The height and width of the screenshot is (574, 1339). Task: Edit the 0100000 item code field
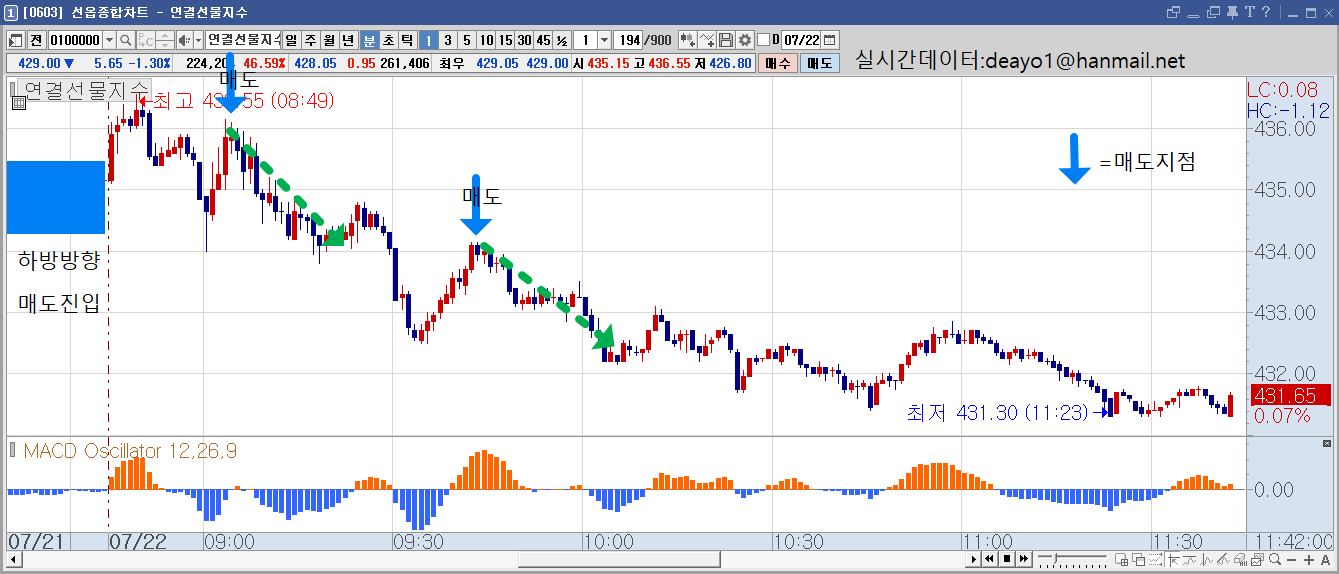point(75,40)
